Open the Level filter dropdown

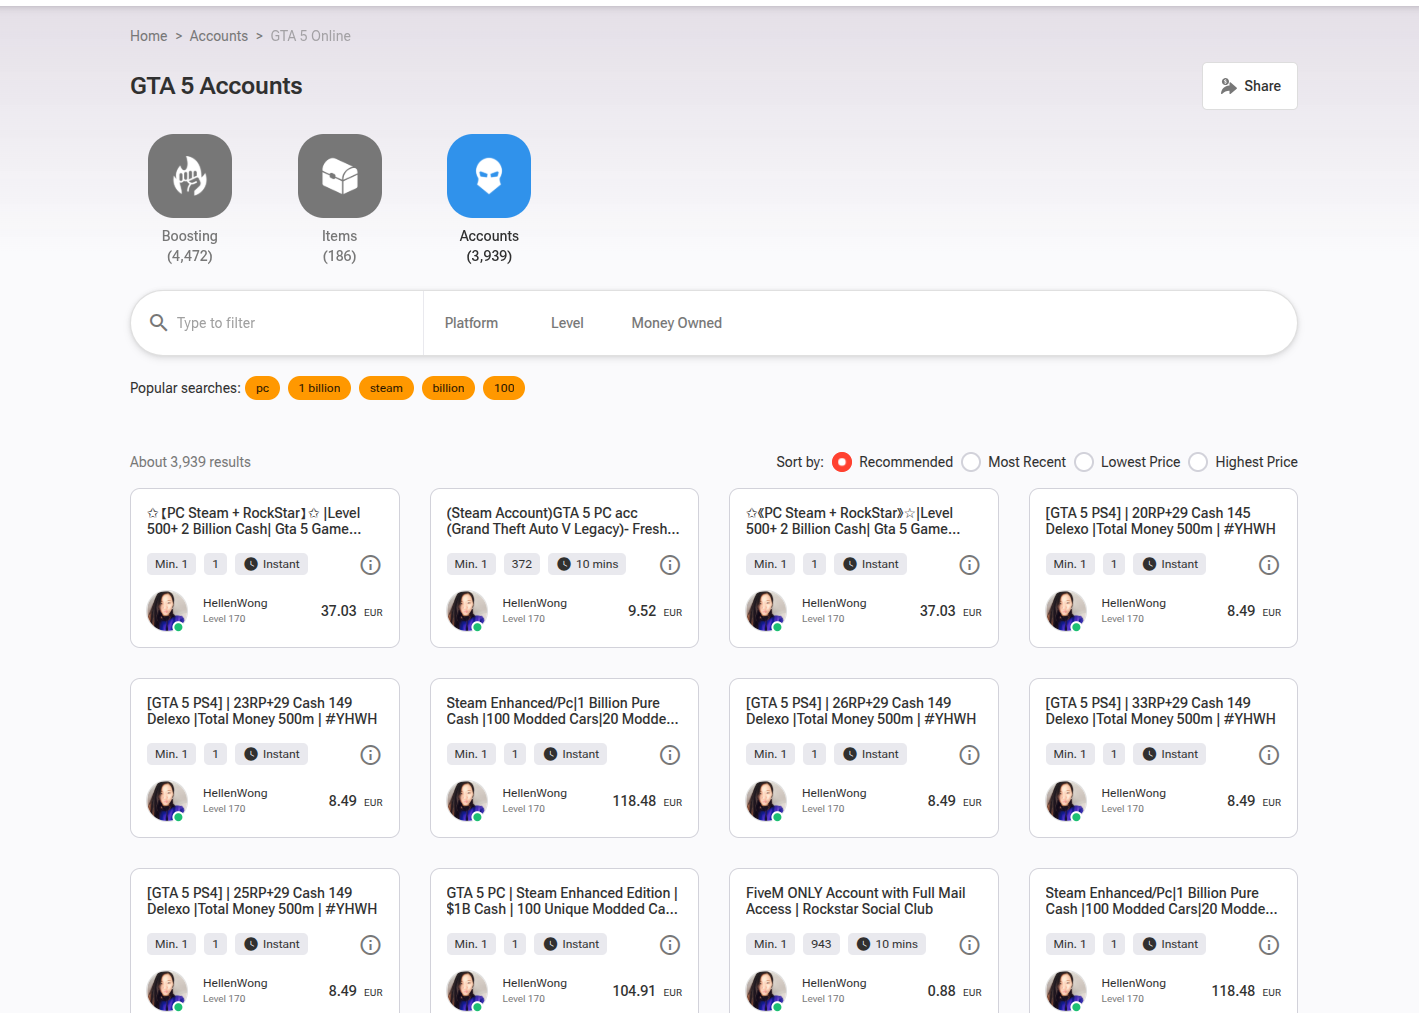tap(567, 323)
